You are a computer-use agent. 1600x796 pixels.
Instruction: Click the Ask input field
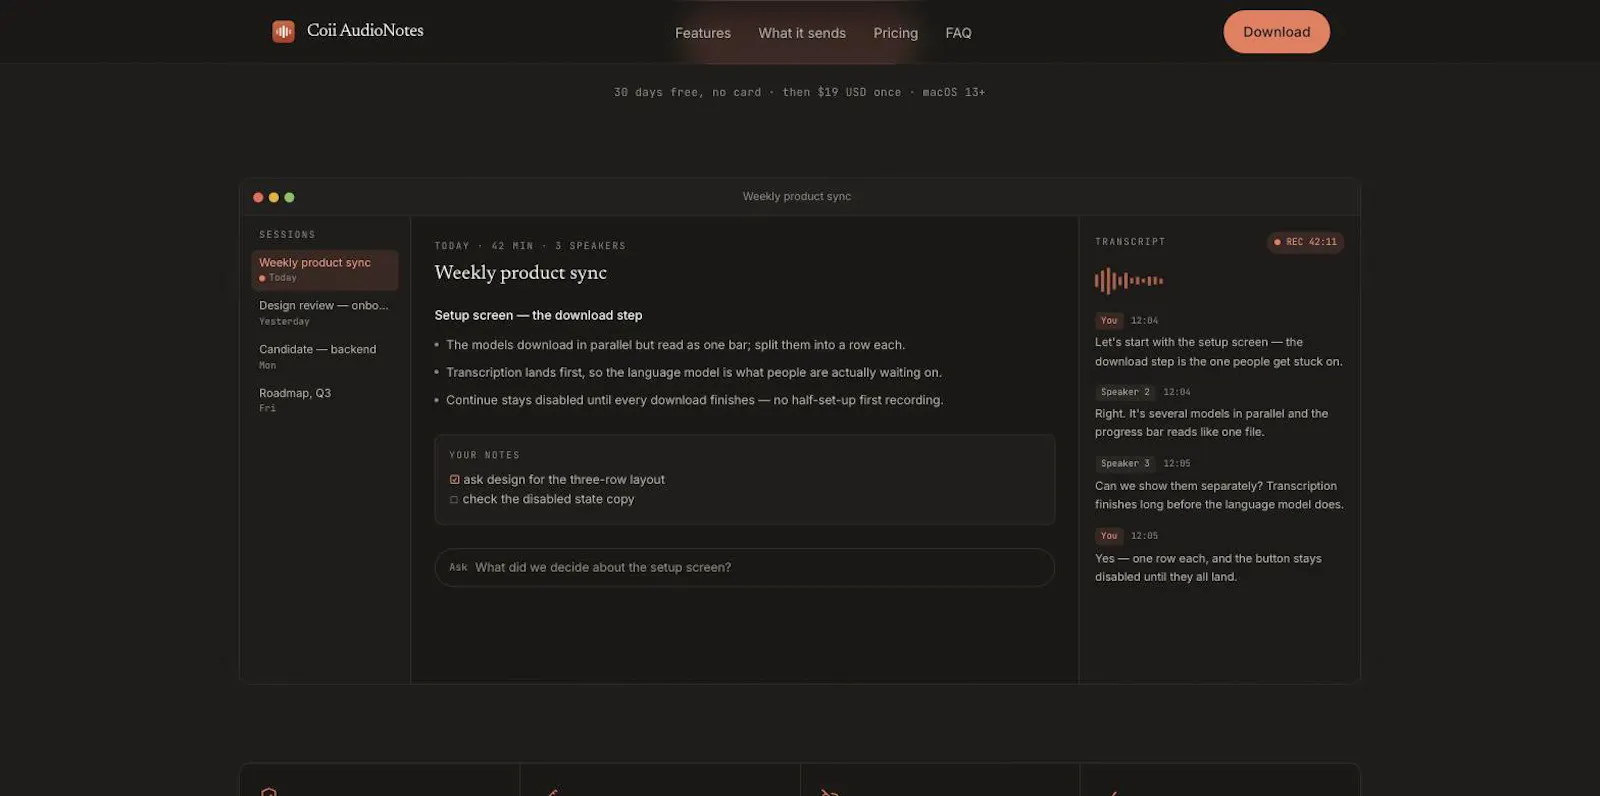(744, 567)
